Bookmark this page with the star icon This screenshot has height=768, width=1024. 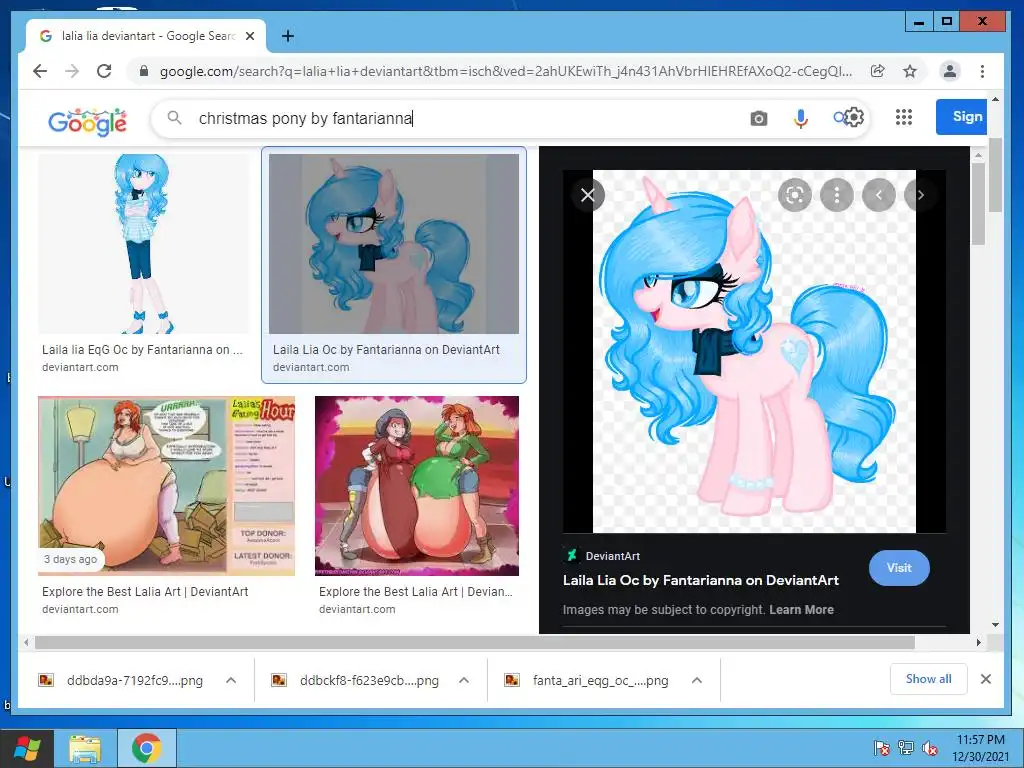click(910, 71)
